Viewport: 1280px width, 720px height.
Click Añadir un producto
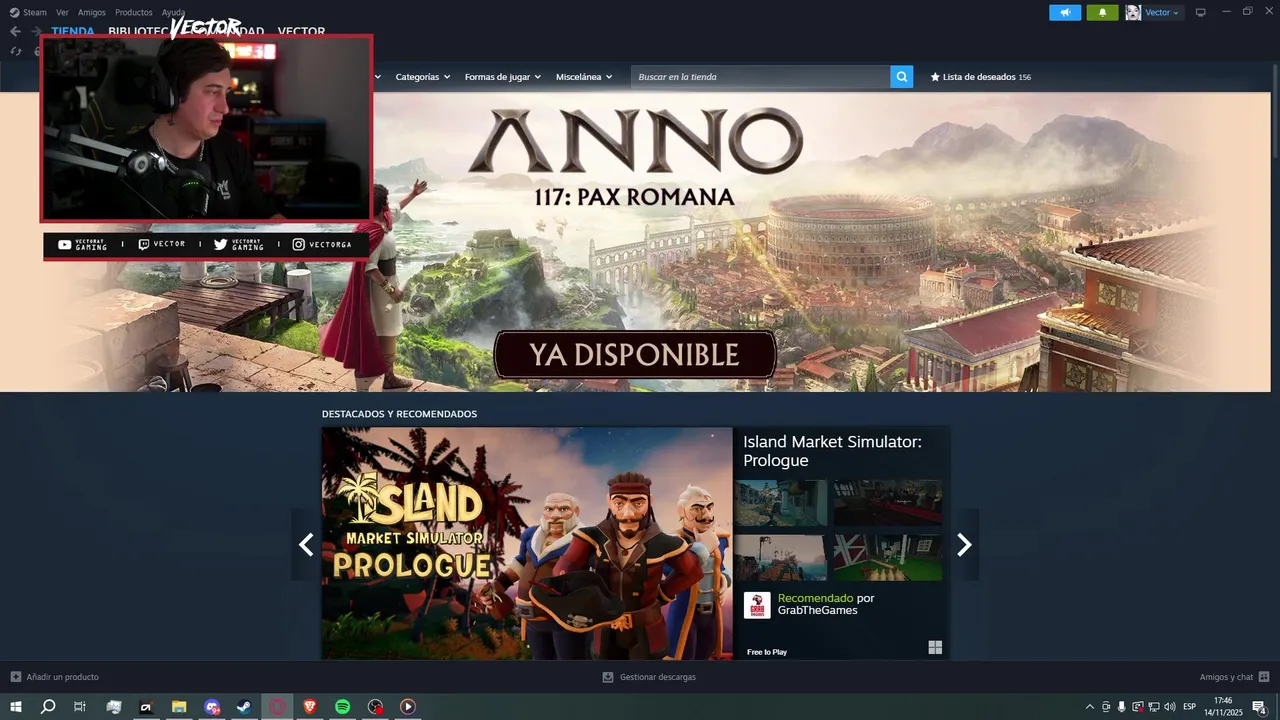[x=55, y=677]
